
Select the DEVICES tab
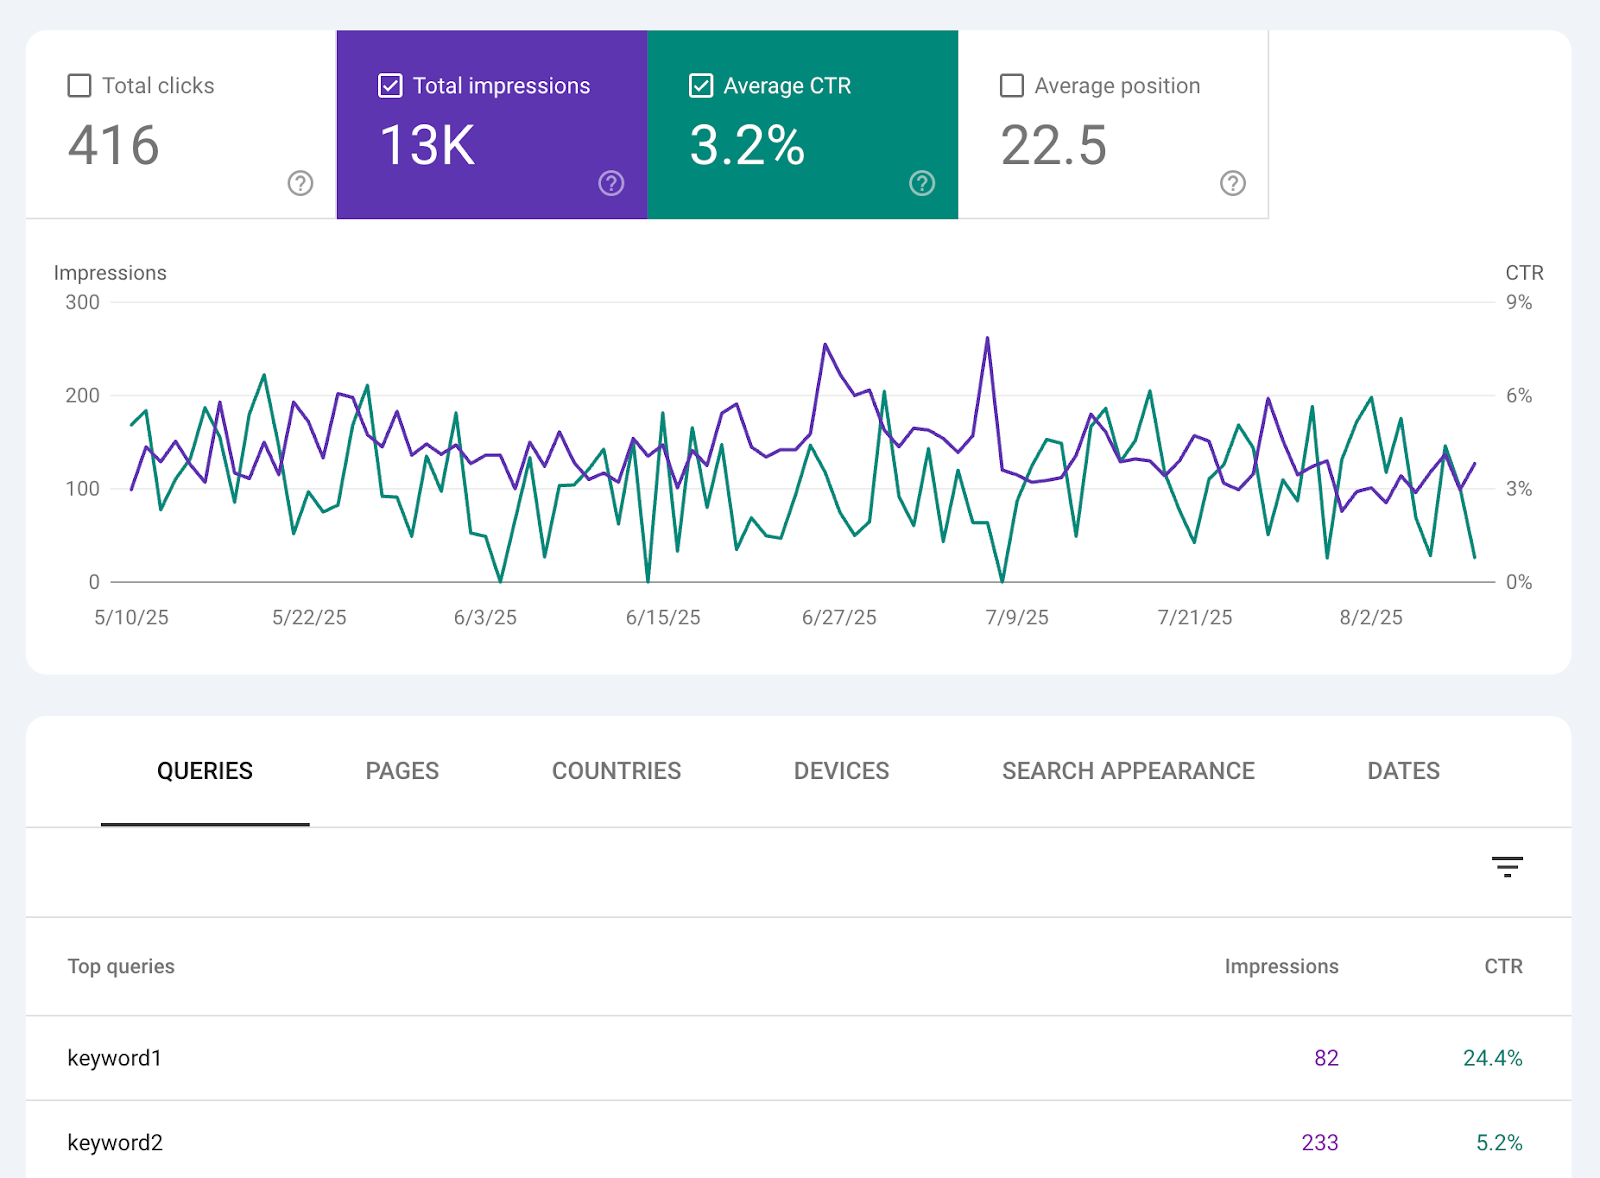coord(841,771)
